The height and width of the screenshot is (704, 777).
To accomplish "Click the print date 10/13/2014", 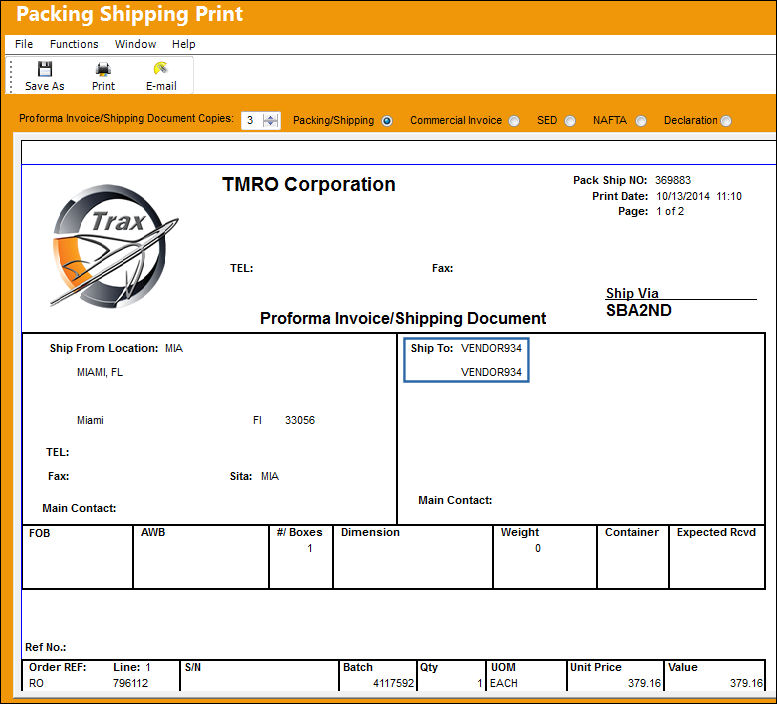I will click(x=683, y=196).
